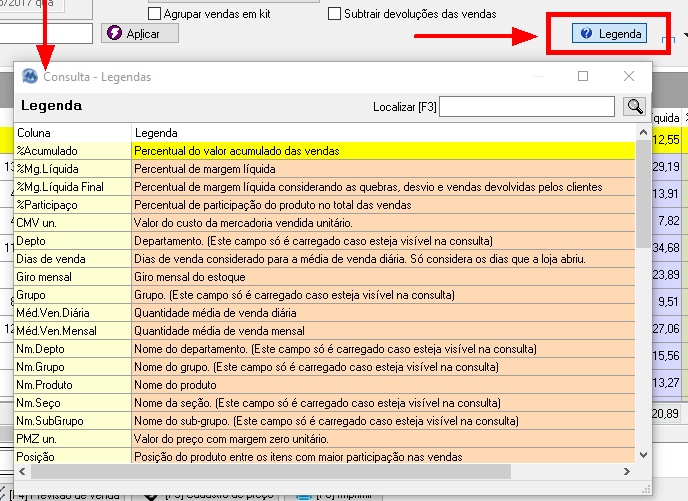
Task: Select the %Mg.Líquida row
Action: [x=325, y=169]
